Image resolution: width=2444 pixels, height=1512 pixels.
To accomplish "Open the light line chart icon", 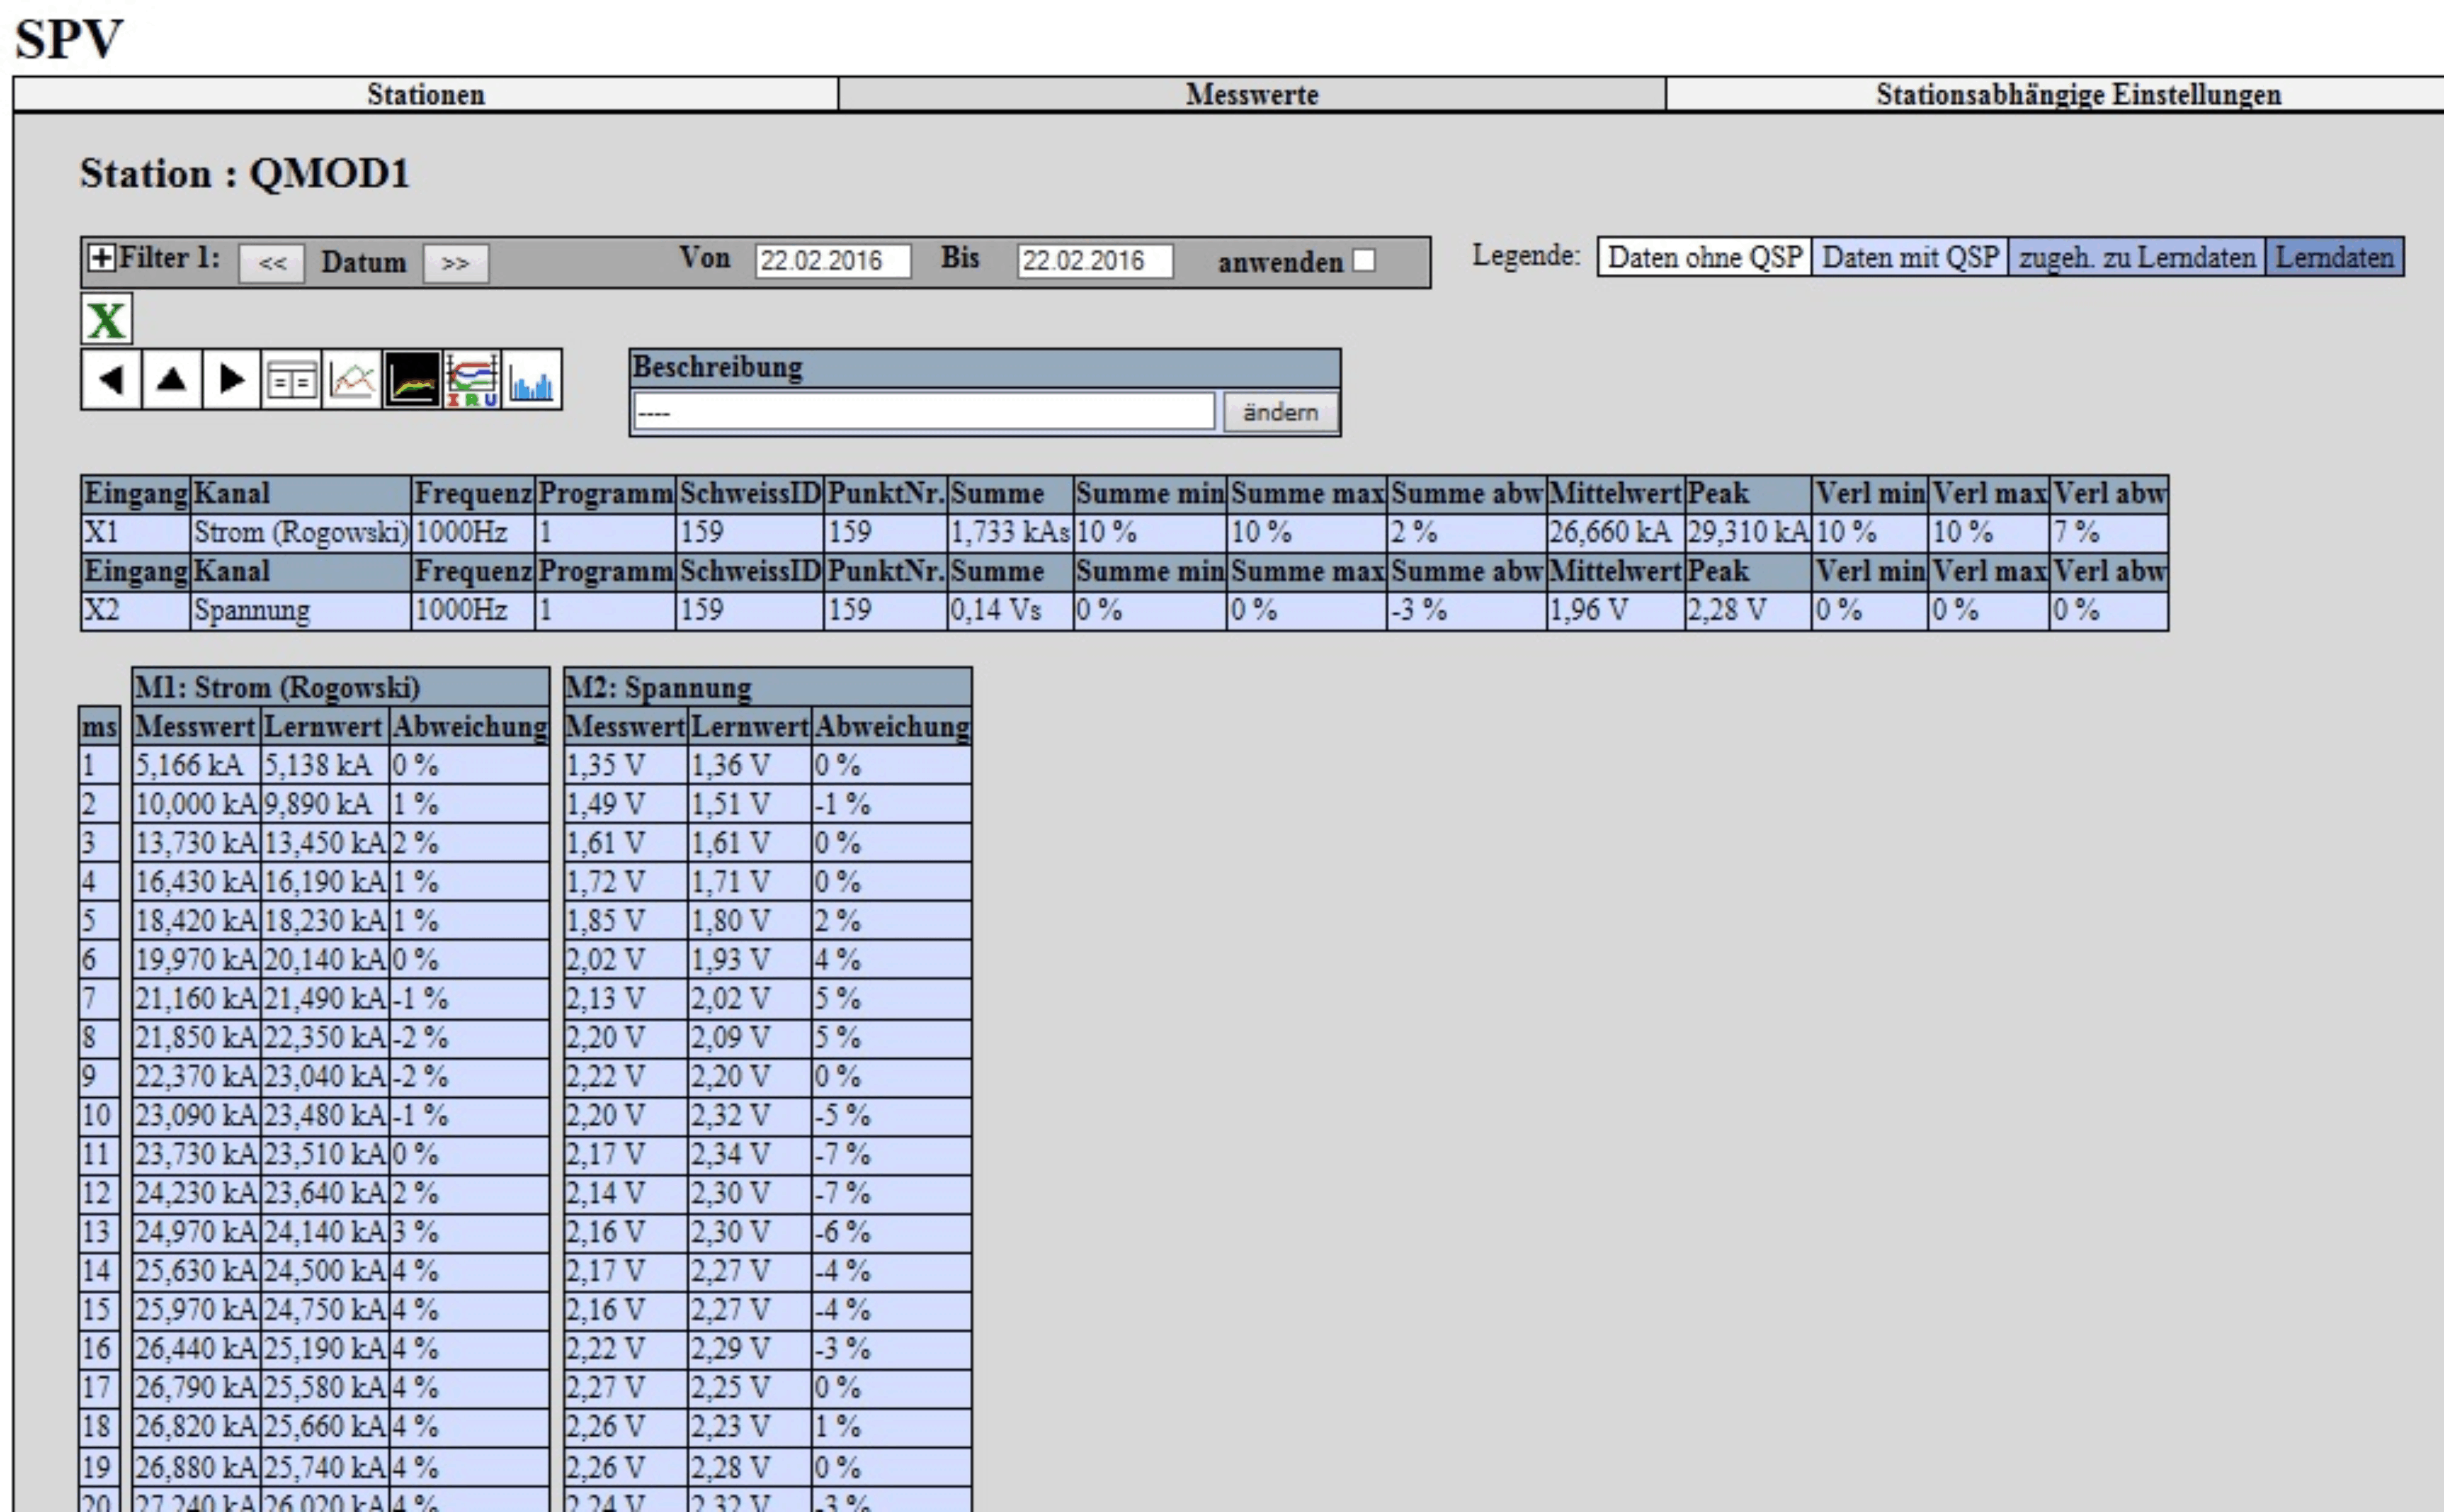I will (352, 379).
